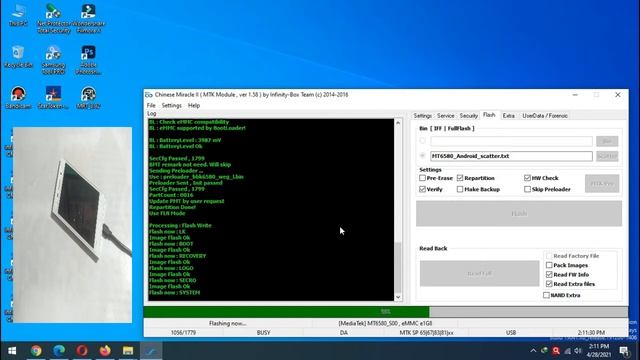Viewport: 640px width, 360px height.
Task: Click the Windows Start button
Action: click(x=12, y=351)
